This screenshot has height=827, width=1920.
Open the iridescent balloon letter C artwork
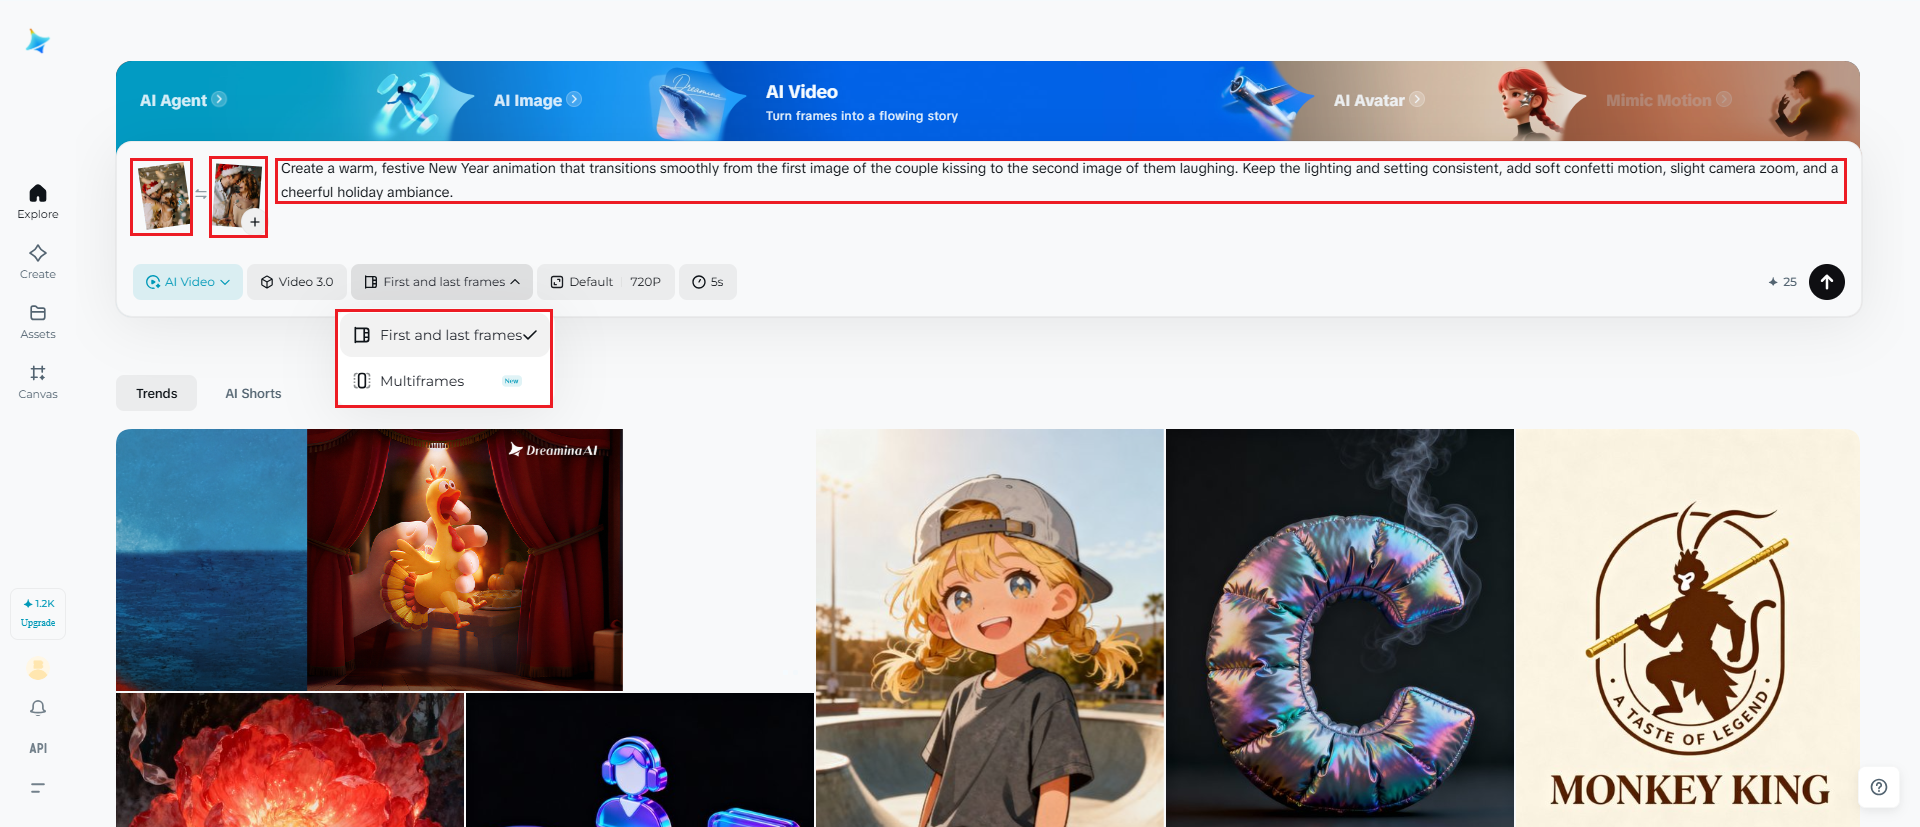coord(1340,628)
